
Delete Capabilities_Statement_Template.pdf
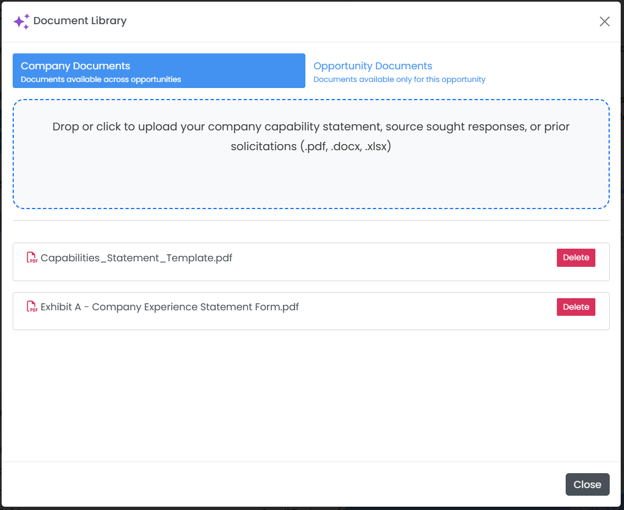point(575,258)
